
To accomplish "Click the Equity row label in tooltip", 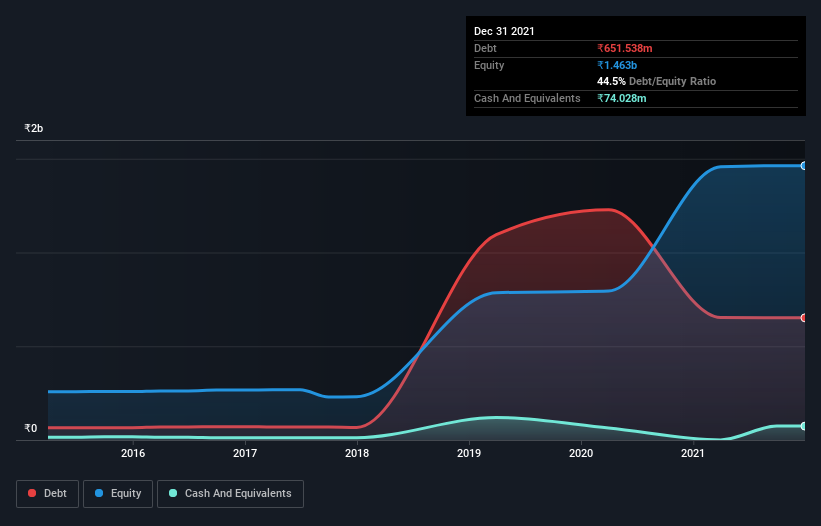I will click(489, 65).
